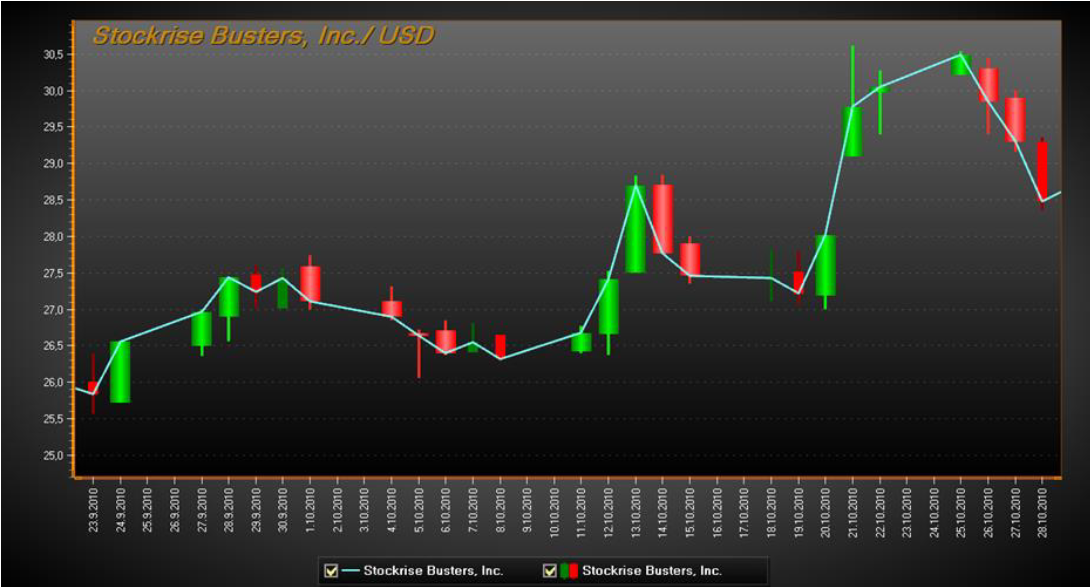Click the green candle on 13.10.2010
Screen dimensions: 1091x587
(x=635, y=228)
